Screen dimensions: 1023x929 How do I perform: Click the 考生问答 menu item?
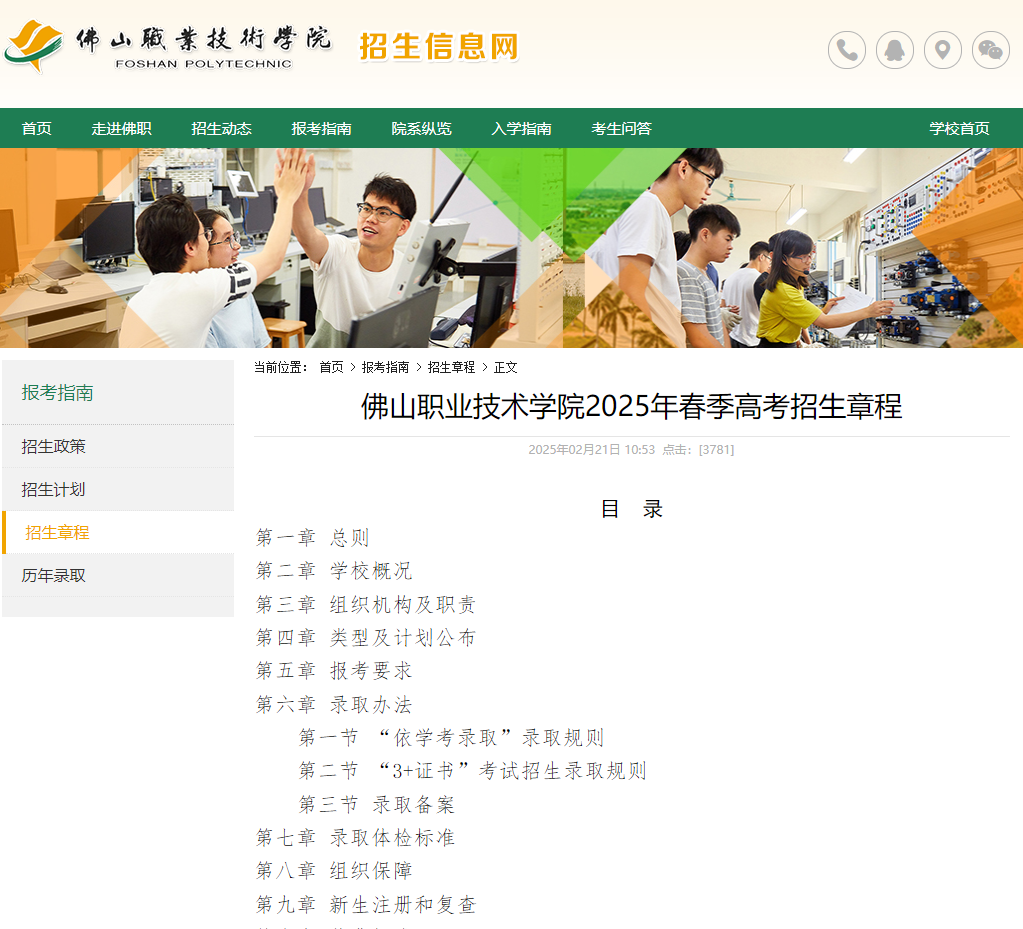[x=621, y=128]
